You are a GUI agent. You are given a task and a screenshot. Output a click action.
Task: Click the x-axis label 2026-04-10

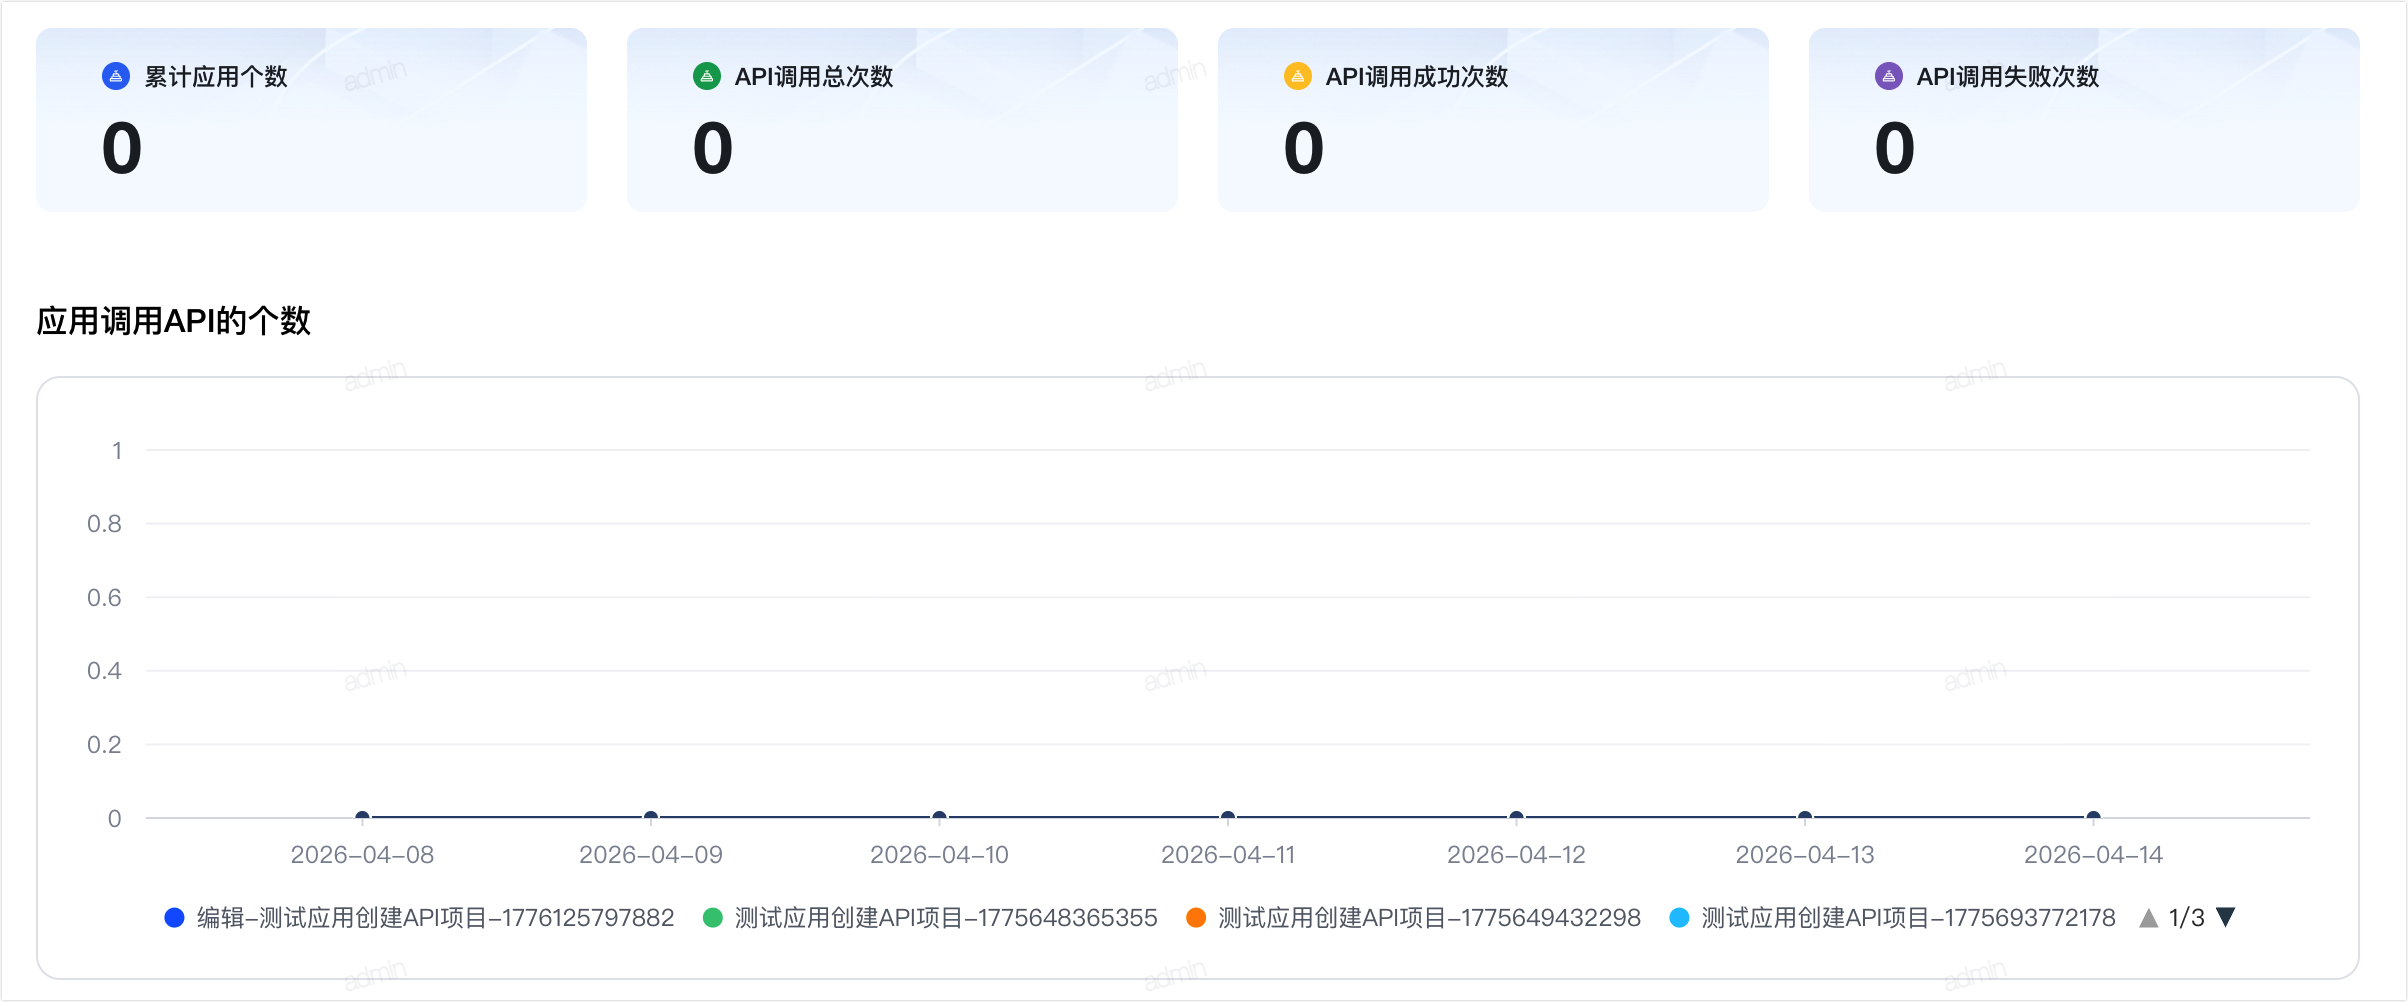[x=939, y=855]
